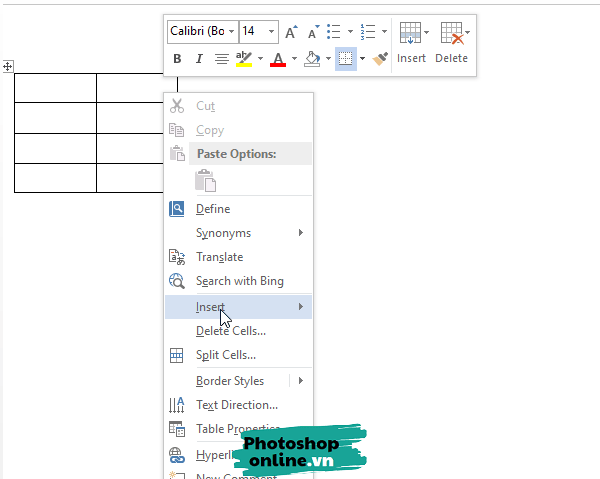Click the table move handle
This screenshot has height=479, width=600.
coord(8,66)
